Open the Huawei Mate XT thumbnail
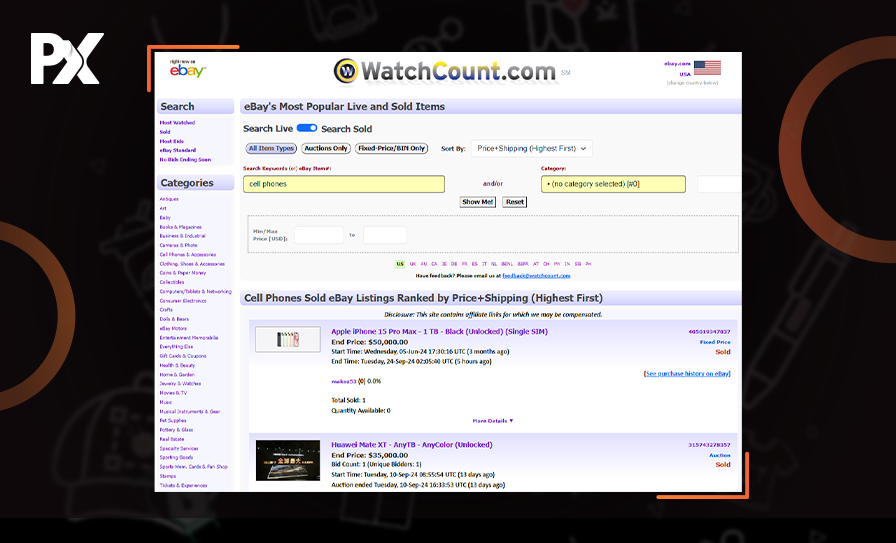 (288, 461)
